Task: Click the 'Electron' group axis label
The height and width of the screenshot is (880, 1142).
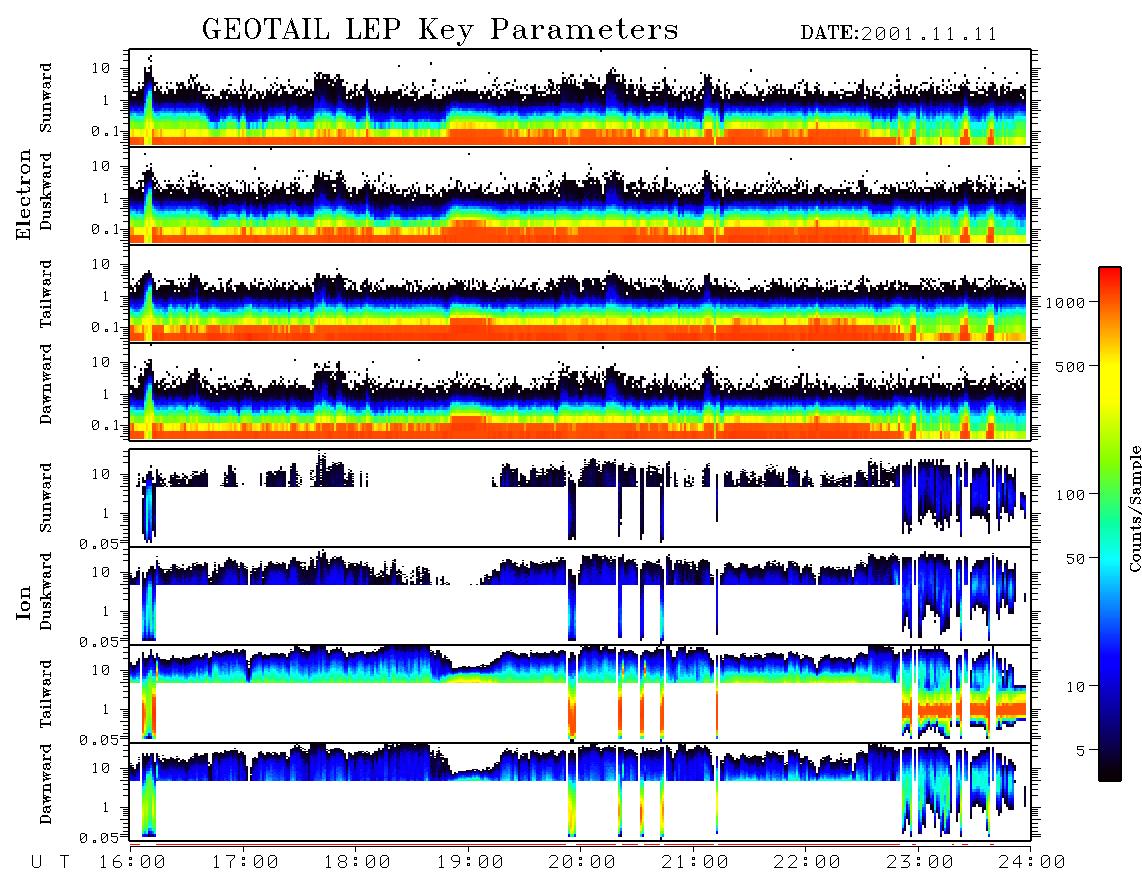Action: [x=24, y=195]
